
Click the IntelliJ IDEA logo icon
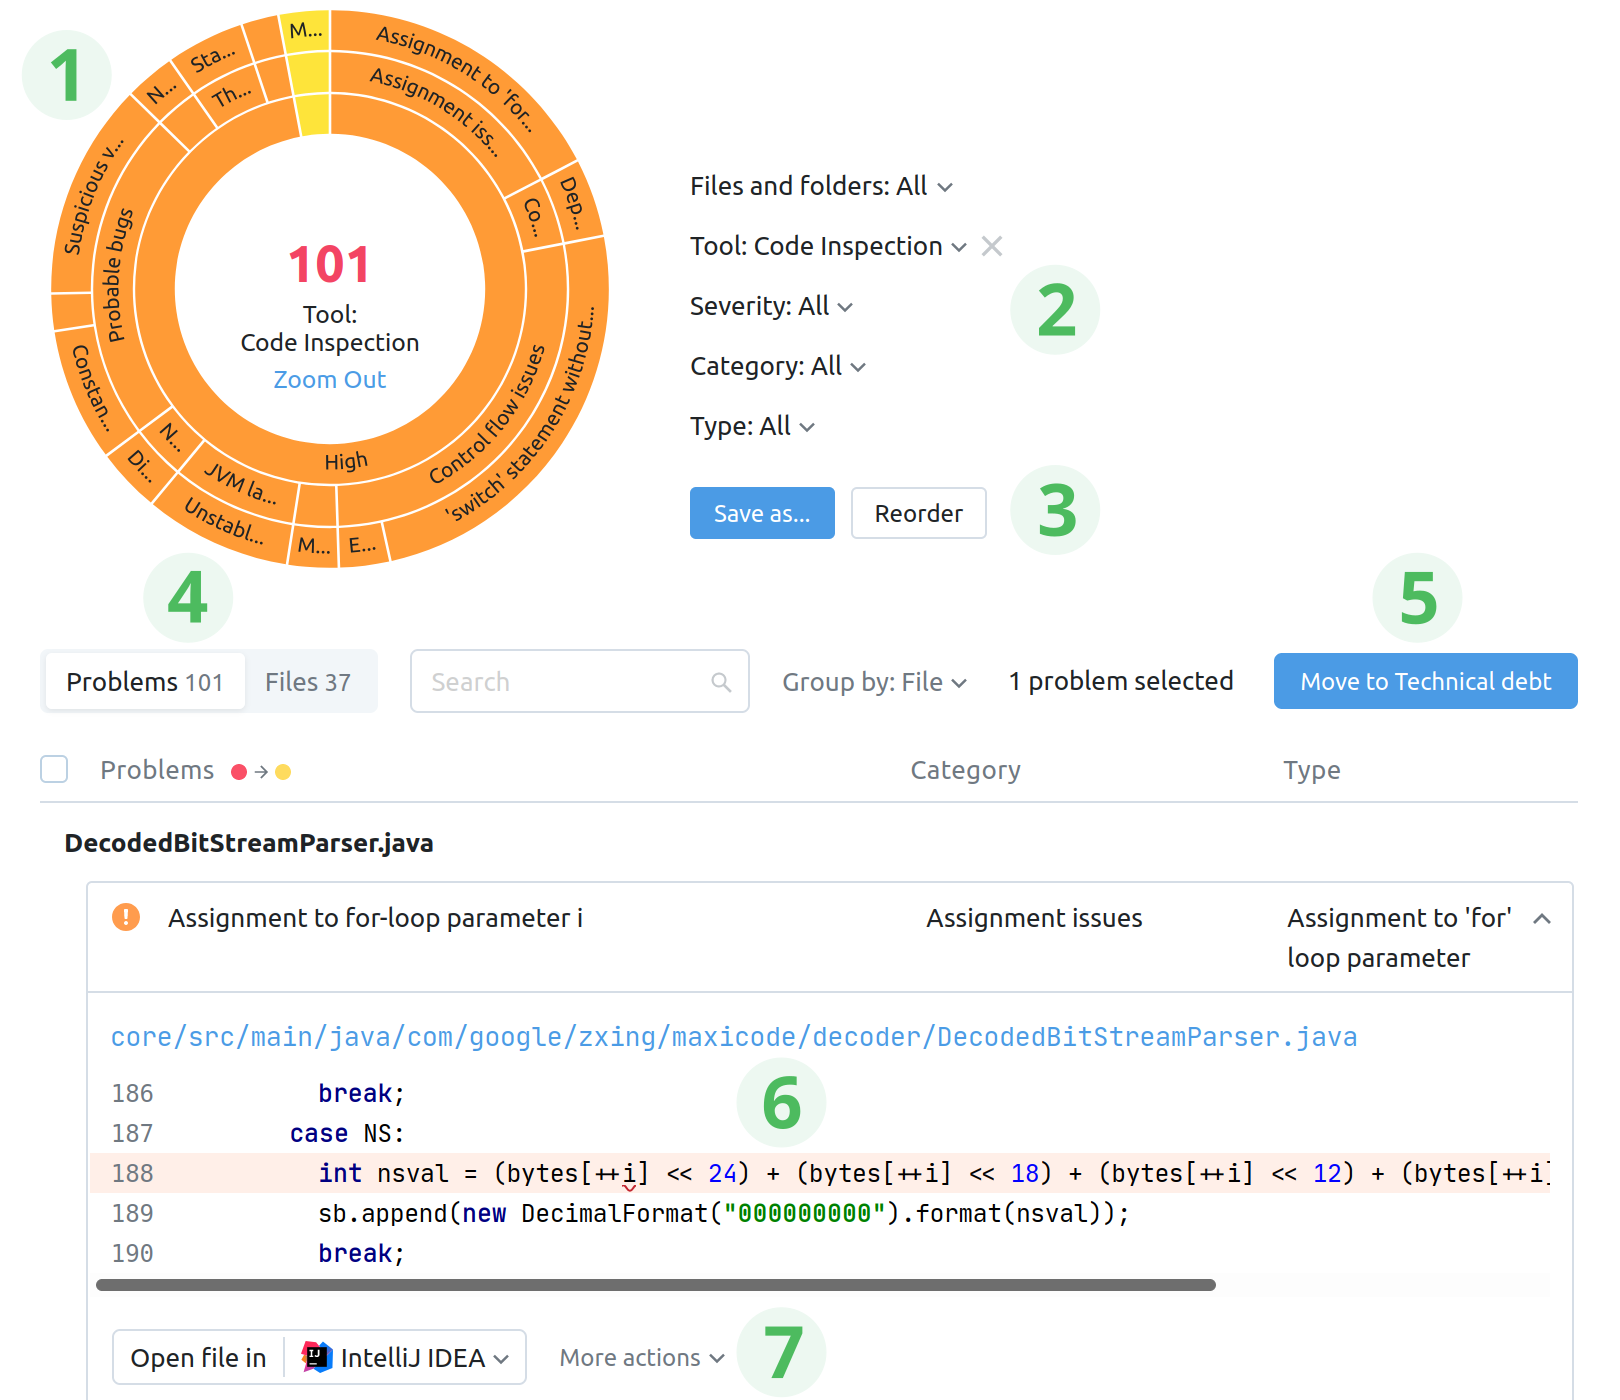click(317, 1357)
